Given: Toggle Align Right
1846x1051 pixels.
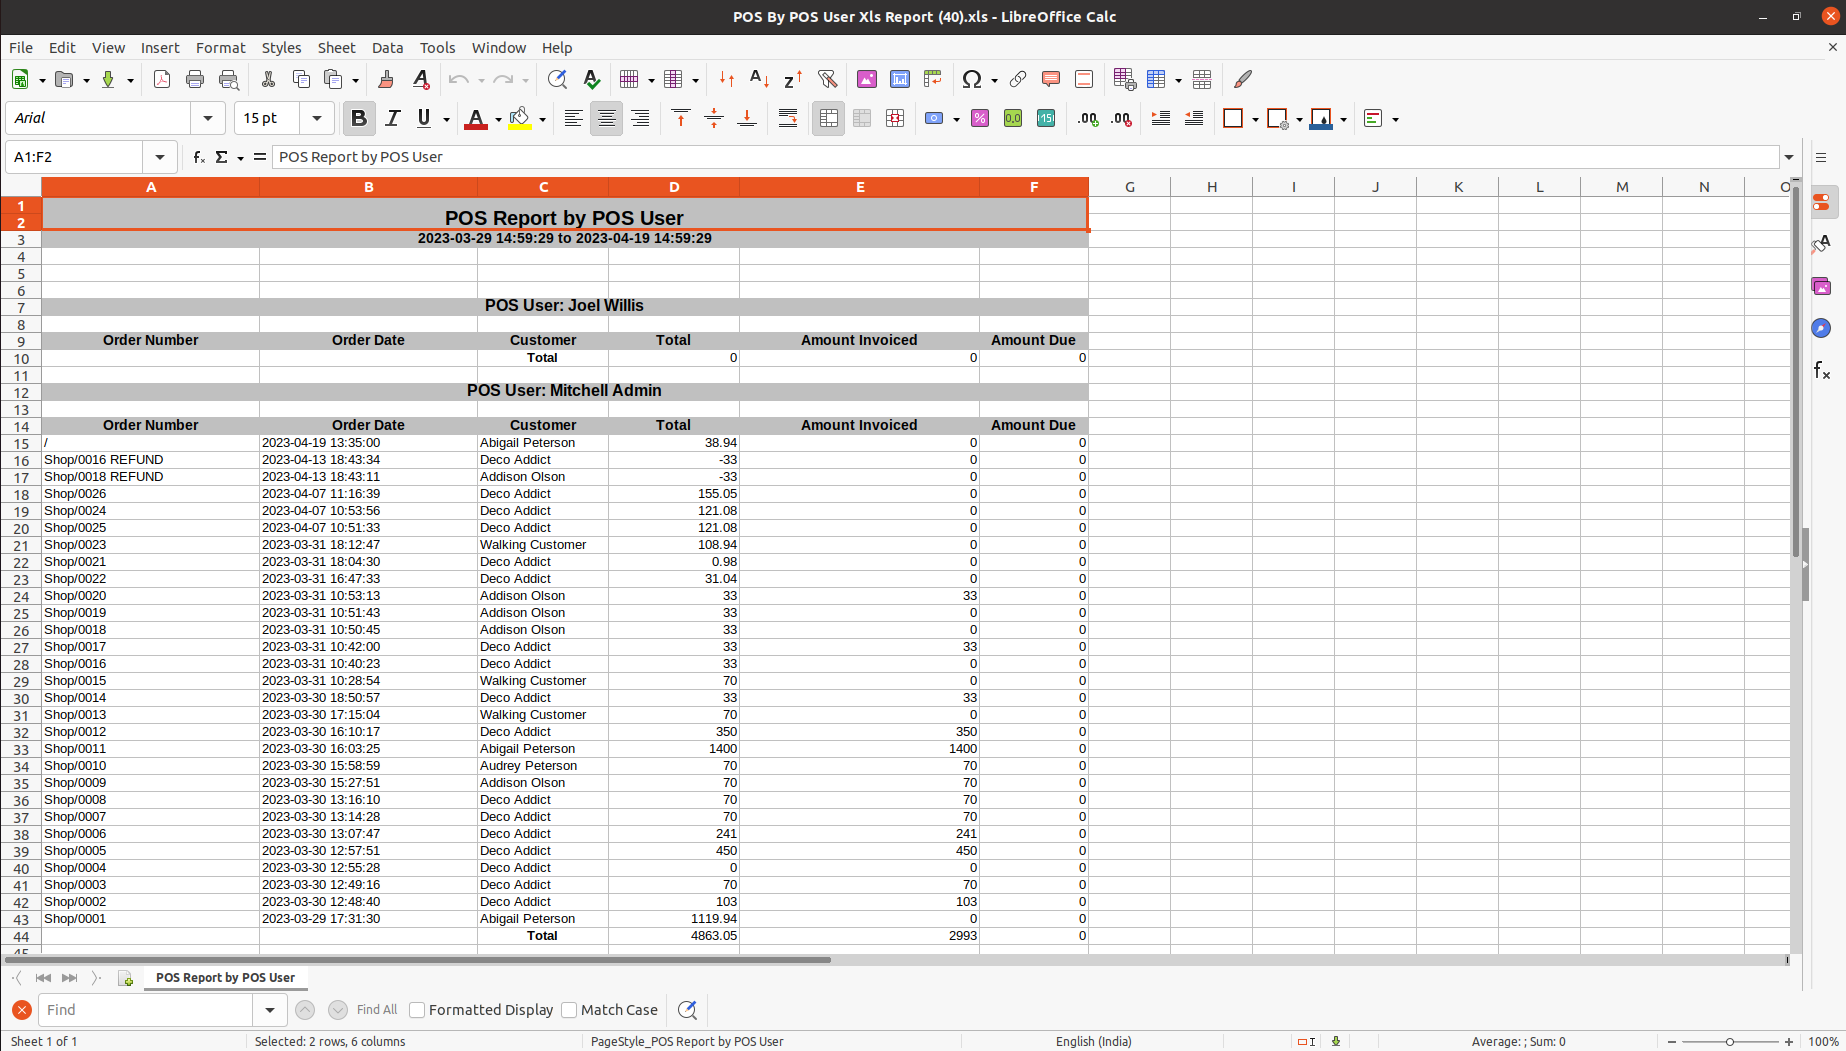Looking at the screenshot, I should click(x=640, y=118).
